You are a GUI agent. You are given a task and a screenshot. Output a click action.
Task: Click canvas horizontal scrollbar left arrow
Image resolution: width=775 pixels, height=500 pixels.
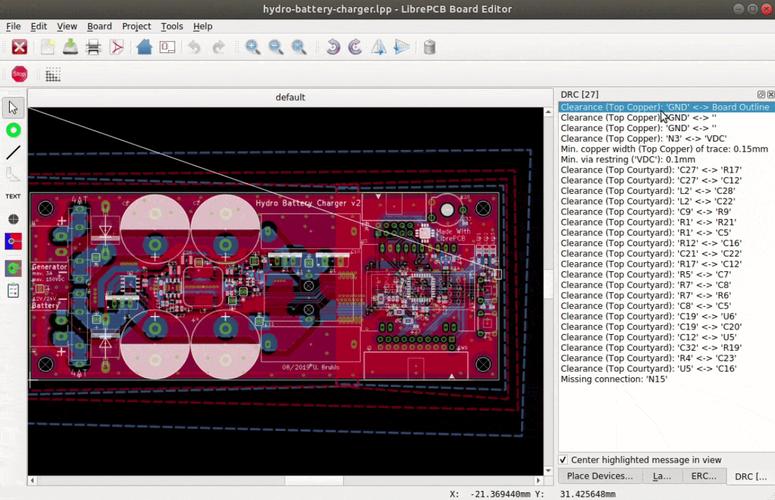coord(33,480)
